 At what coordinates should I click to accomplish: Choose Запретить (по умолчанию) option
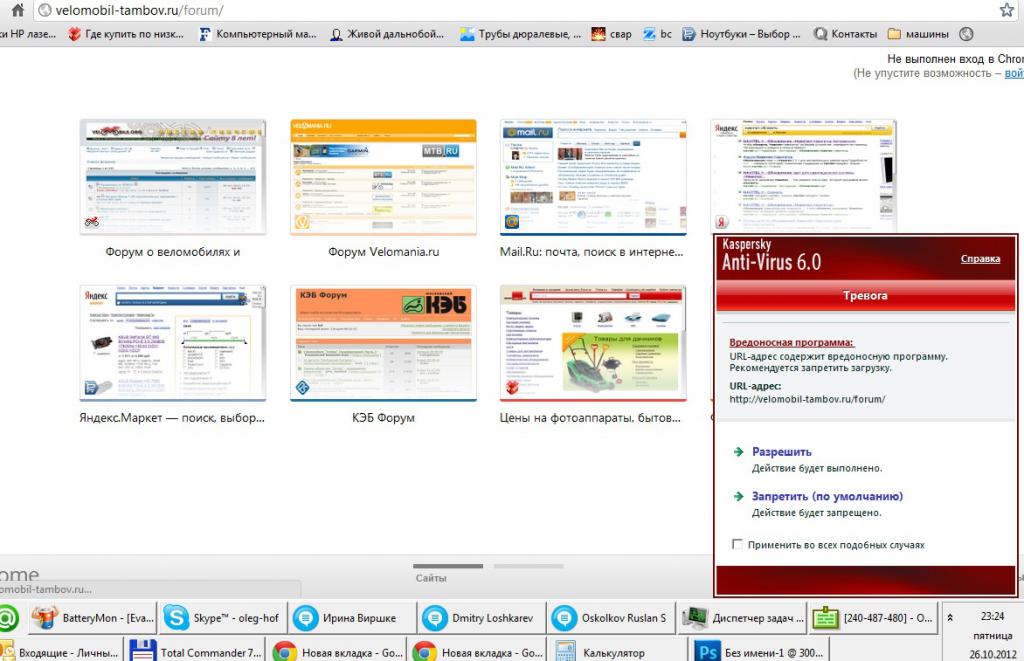pyautogui.click(x=827, y=496)
